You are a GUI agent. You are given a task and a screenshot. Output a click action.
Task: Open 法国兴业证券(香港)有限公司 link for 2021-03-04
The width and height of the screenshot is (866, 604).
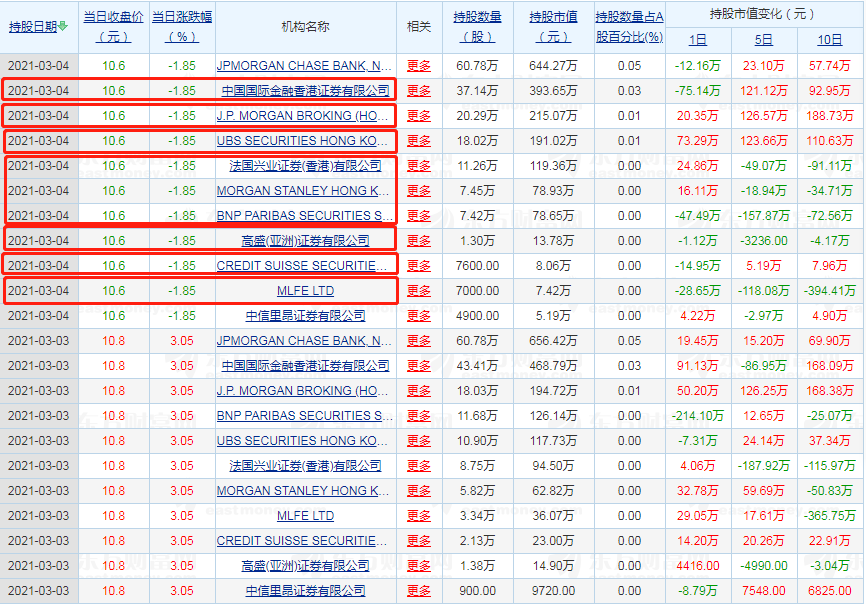coord(305,166)
